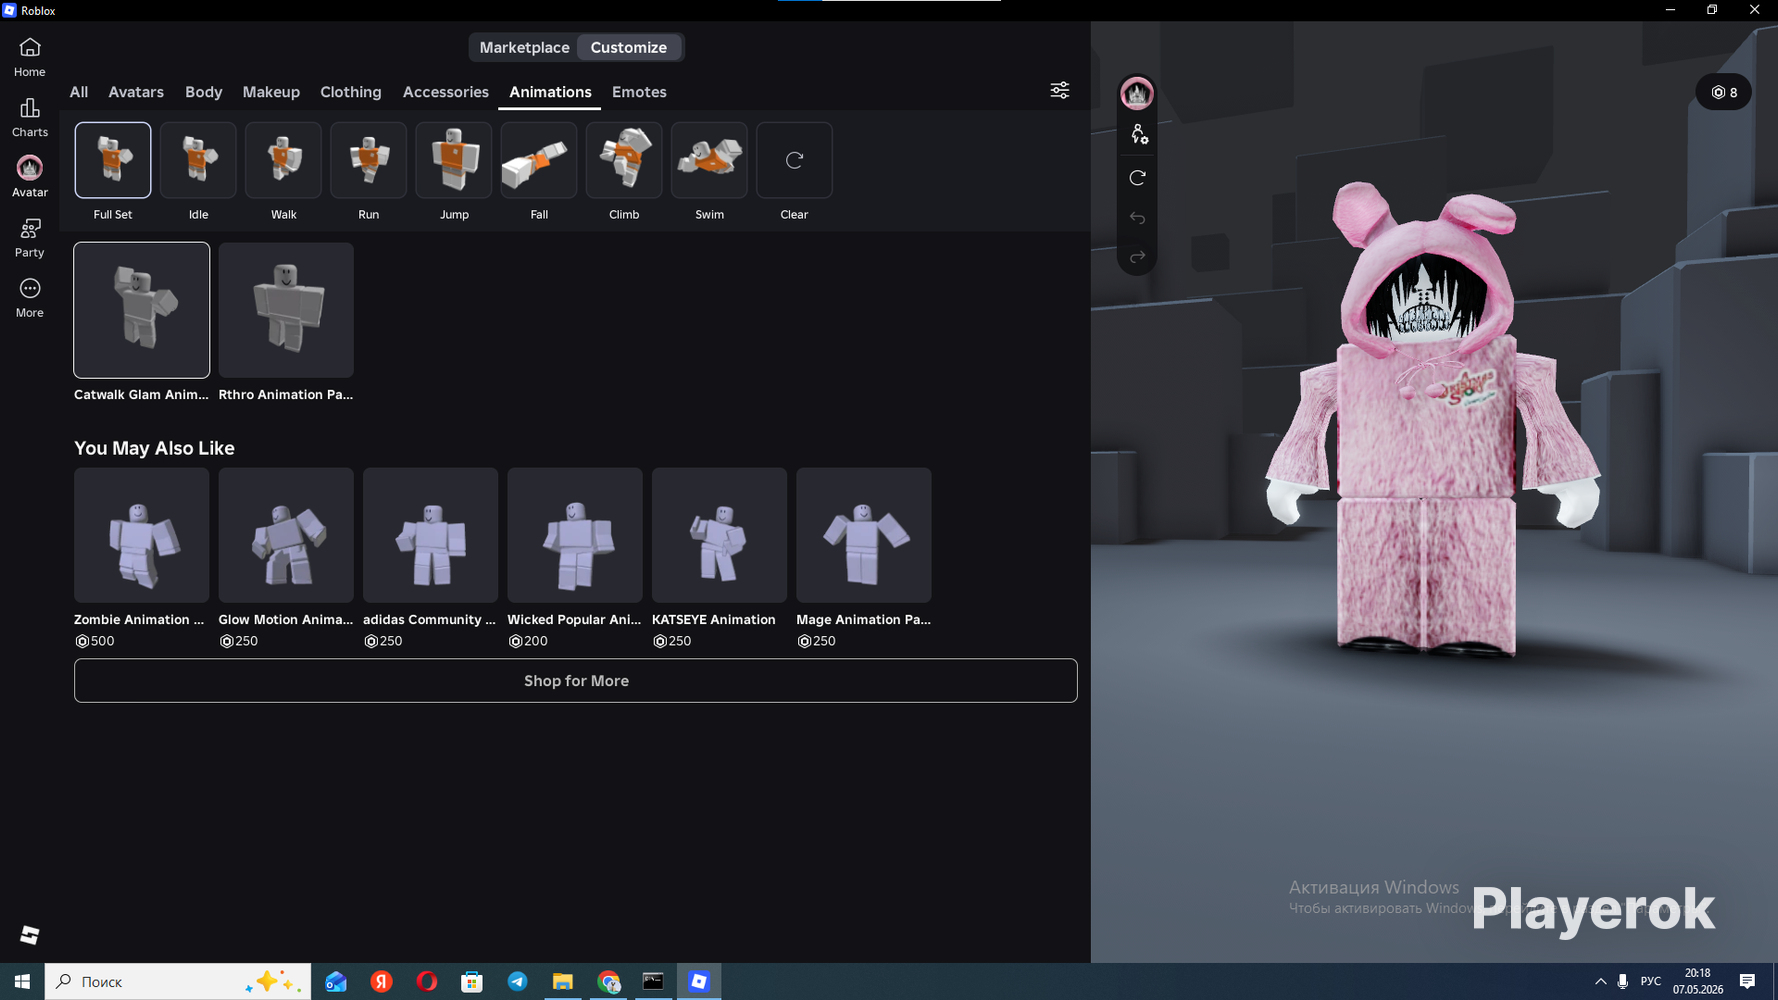Open the All category tab
1778x1000 pixels.
(x=79, y=92)
